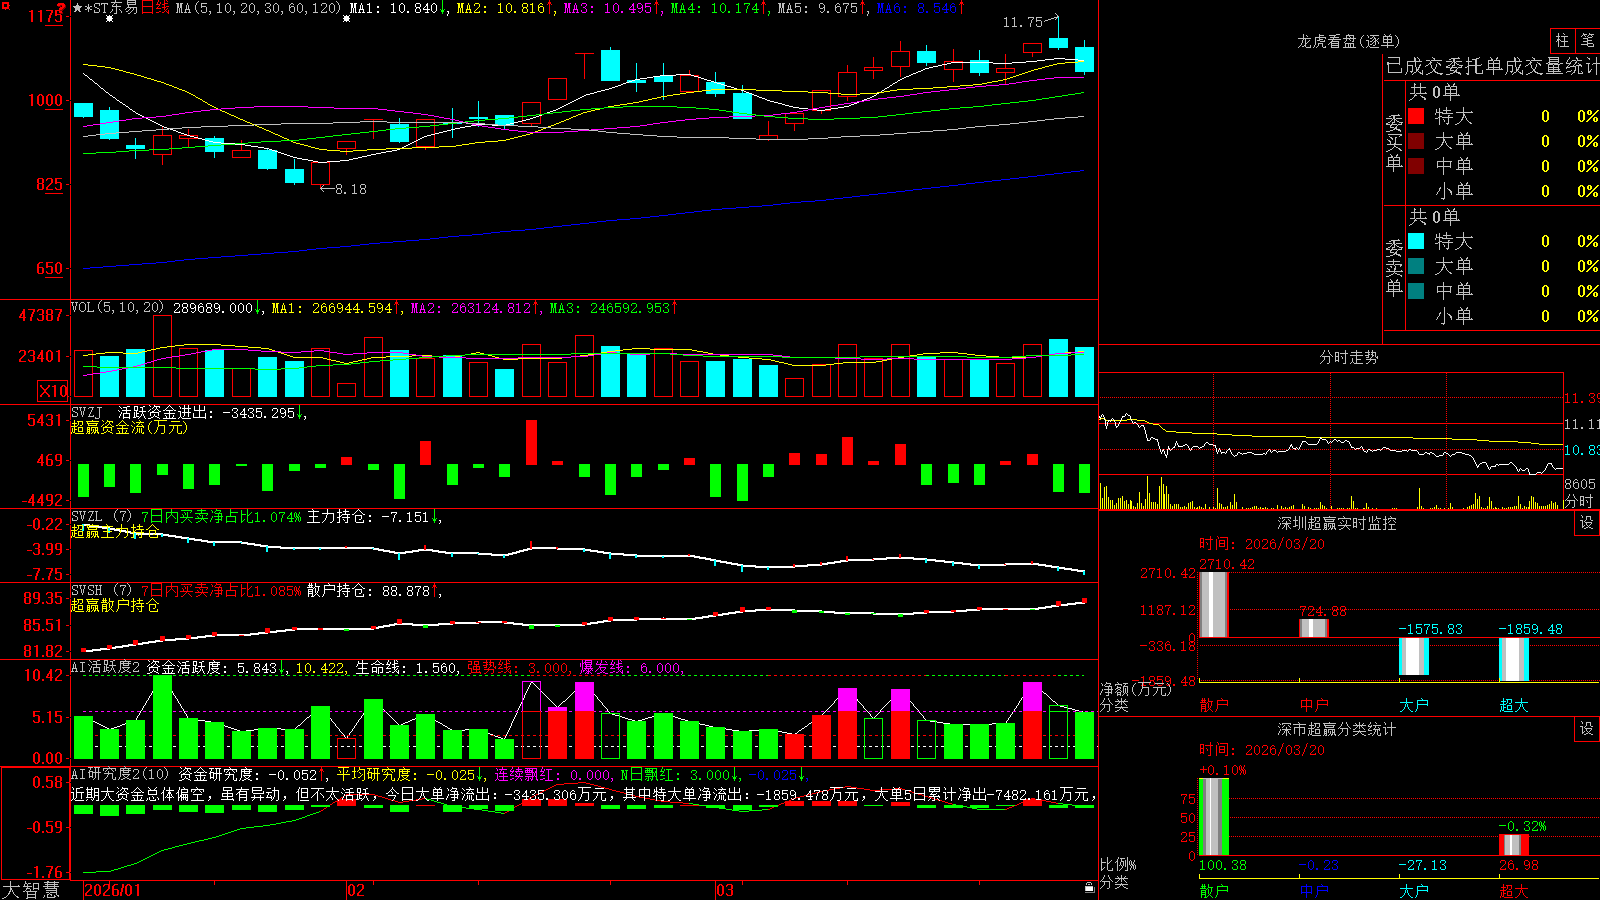
Task: Click the 02 month label on time axis
Action: (355, 890)
